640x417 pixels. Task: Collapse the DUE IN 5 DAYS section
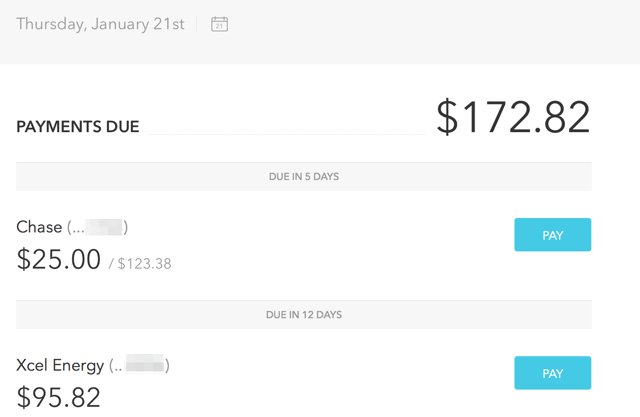[x=303, y=176]
